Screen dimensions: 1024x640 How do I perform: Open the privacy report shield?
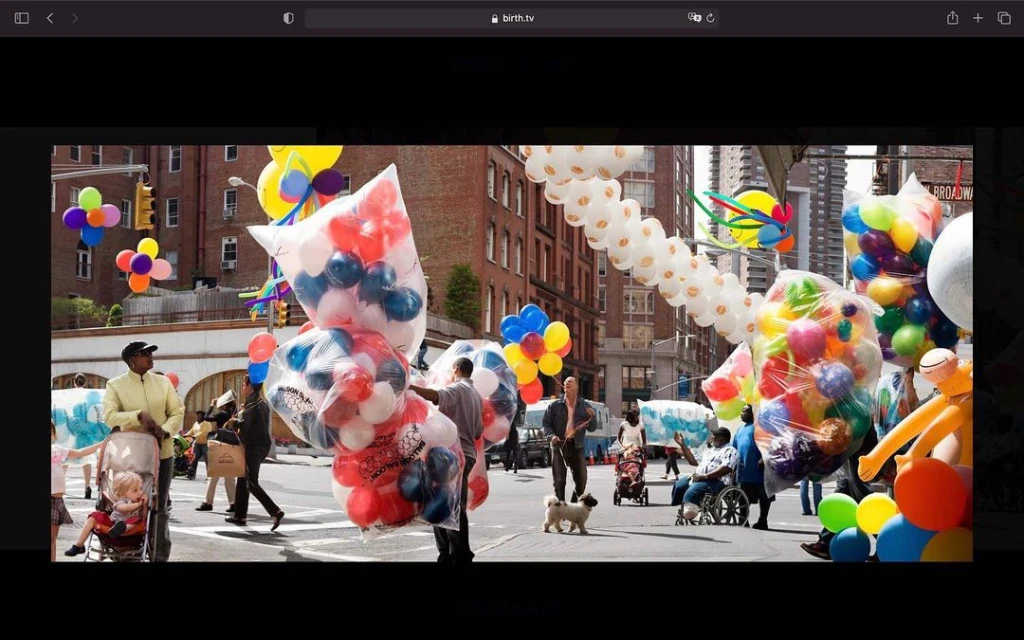(288, 18)
